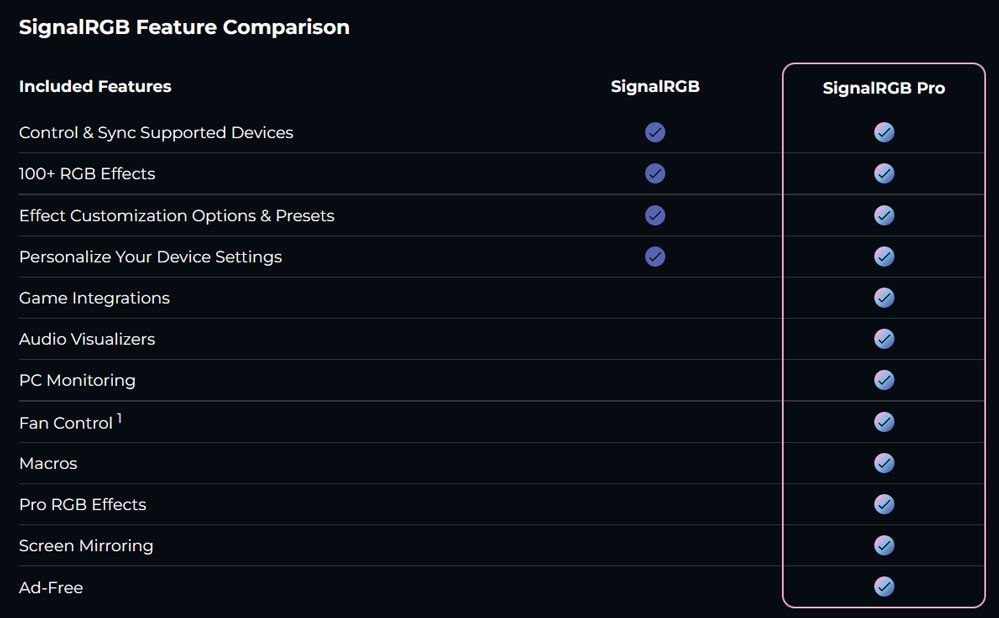Click the Fan Control footnote superscript
This screenshot has width=999, height=618.
click(x=119, y=418)
